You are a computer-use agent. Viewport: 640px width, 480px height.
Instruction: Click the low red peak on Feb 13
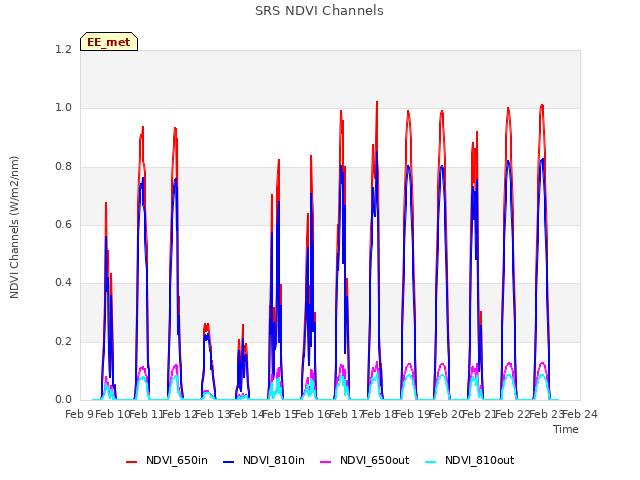coord(207,325)
